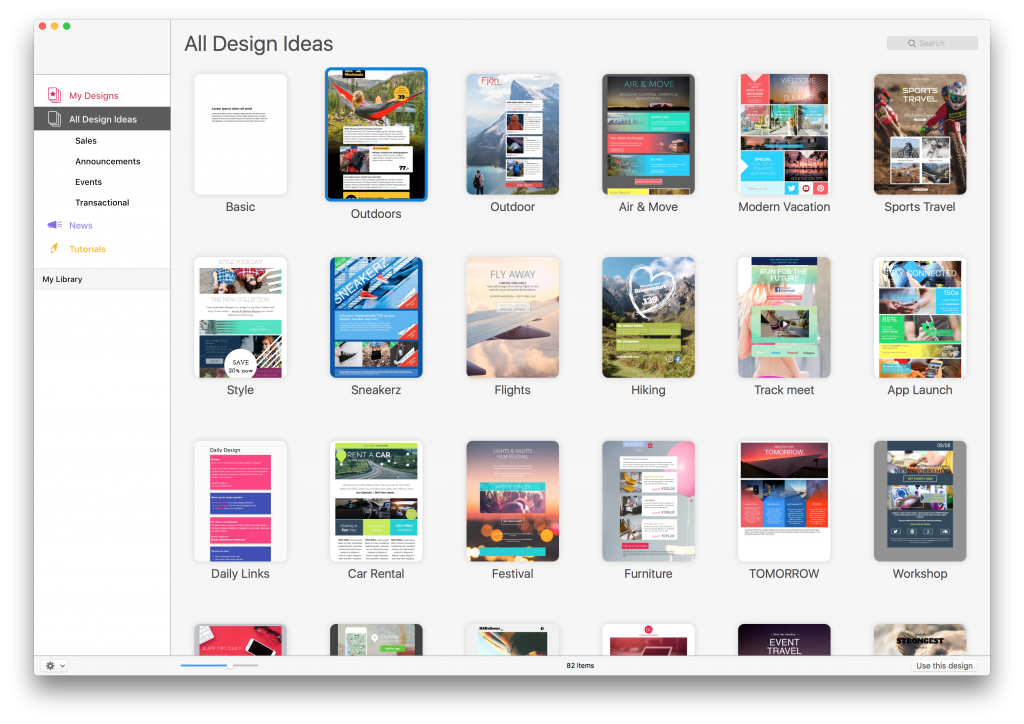The height and width of the screenshot is (724, 1024).
Task: Select the Events category
Action: pos(88,182)
